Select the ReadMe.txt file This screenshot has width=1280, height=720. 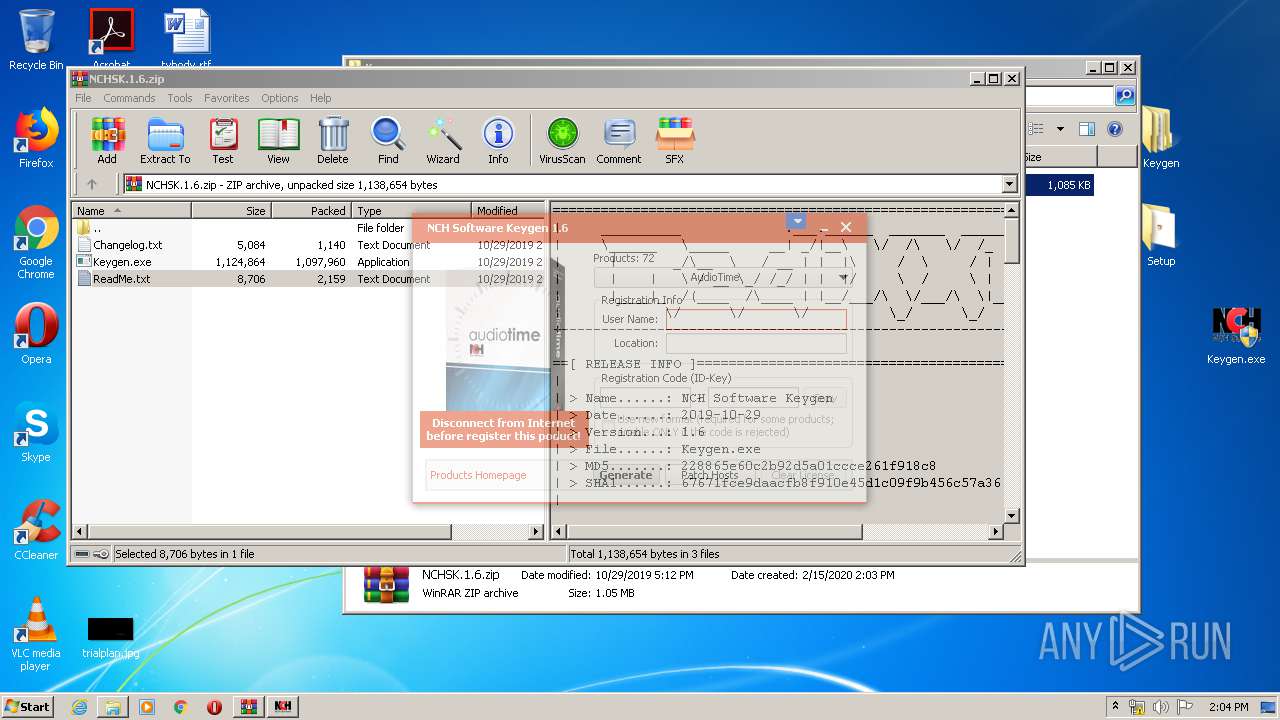[122, 279]
